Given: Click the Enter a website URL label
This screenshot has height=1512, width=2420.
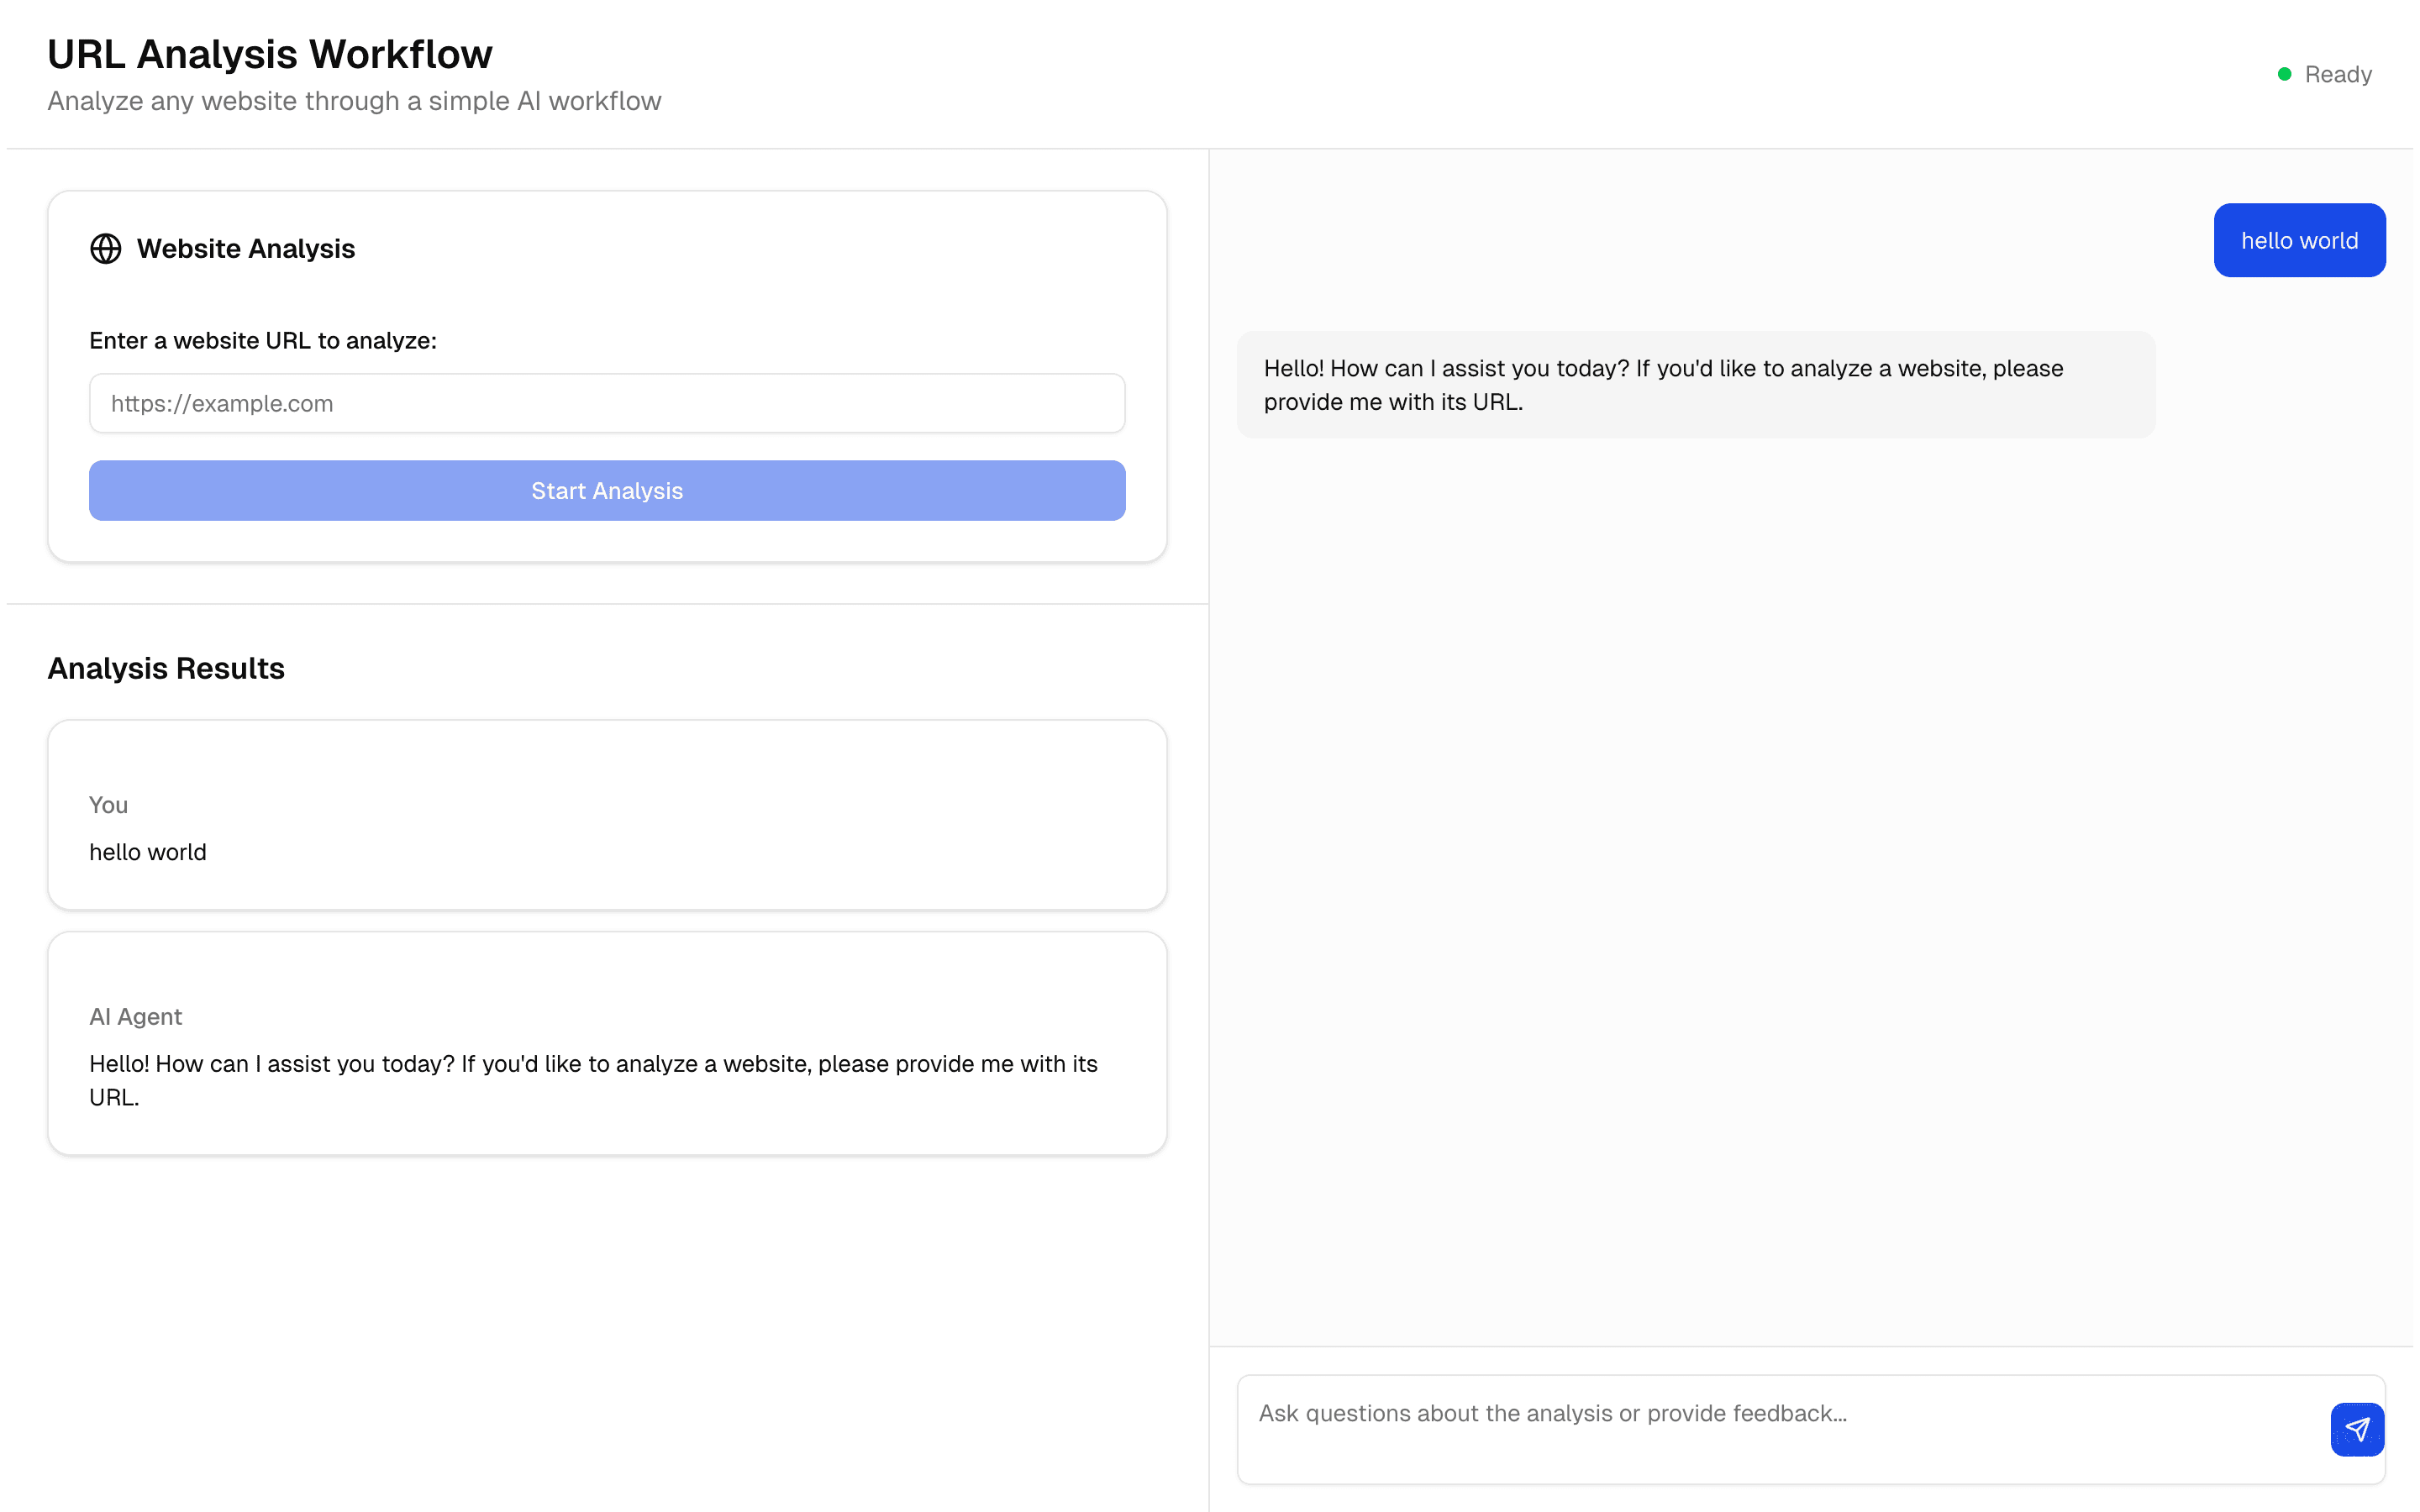Looking at the screenshot, I should point(263,340).
